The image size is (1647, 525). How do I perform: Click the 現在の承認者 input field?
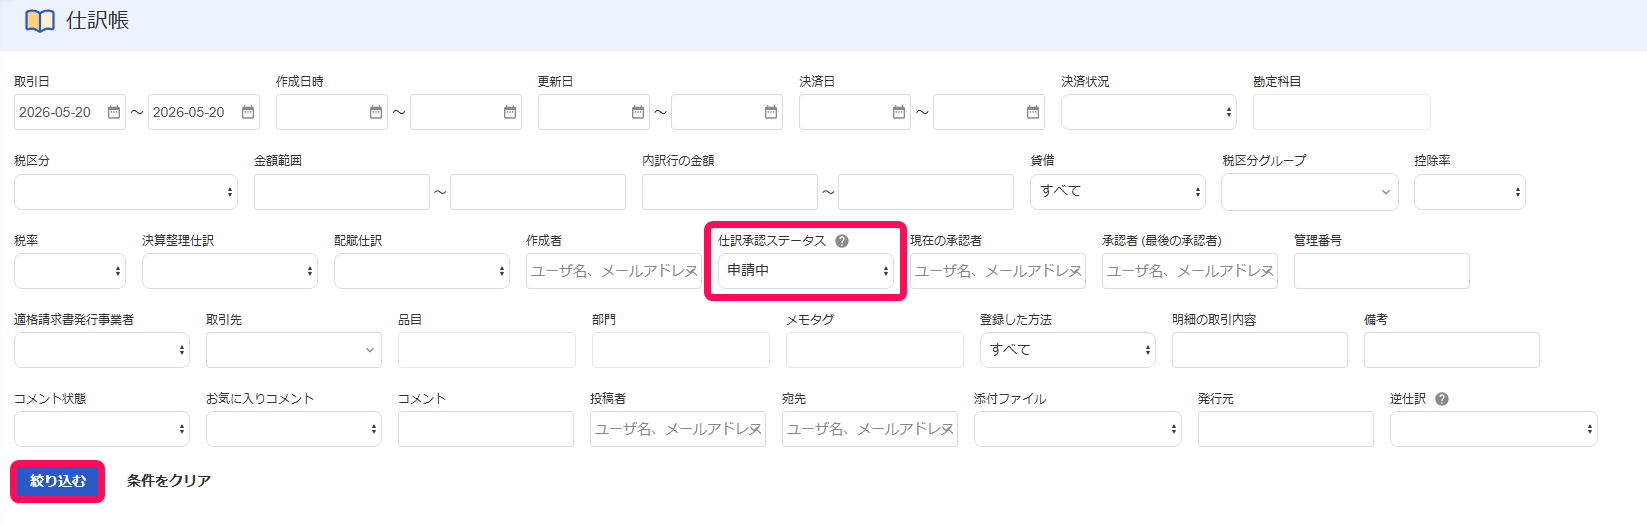998,271
